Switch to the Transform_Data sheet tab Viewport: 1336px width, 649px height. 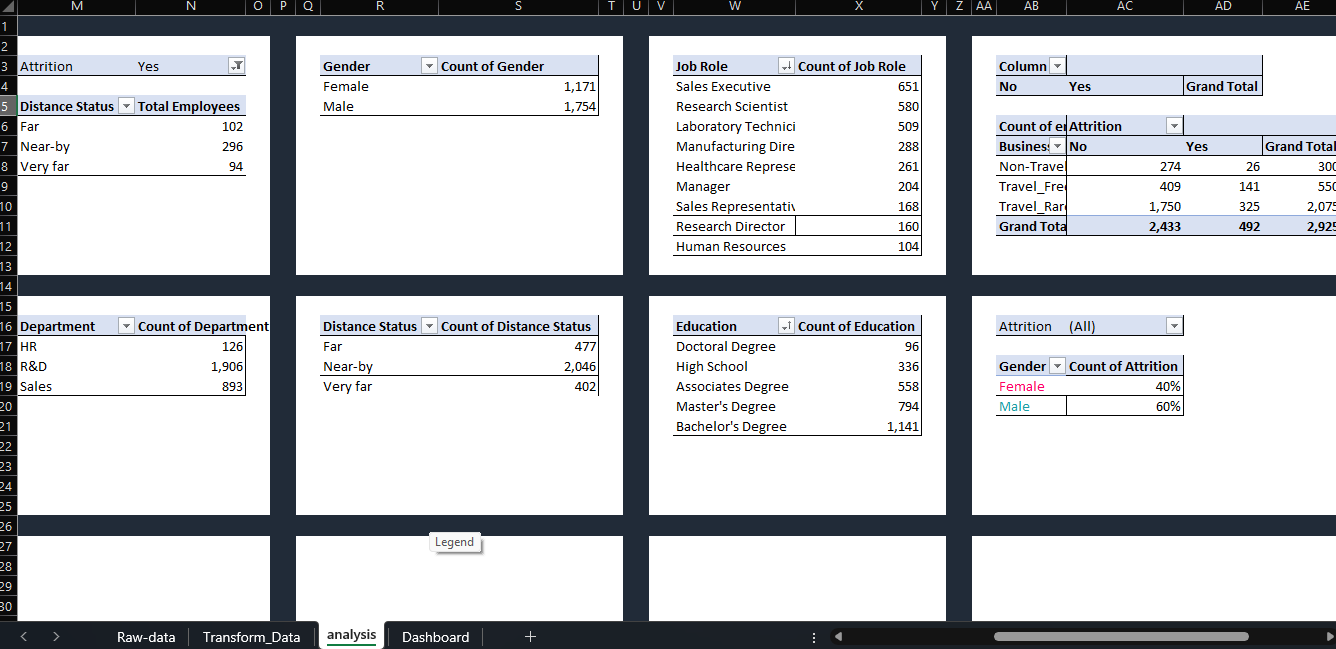pos(251,637)
